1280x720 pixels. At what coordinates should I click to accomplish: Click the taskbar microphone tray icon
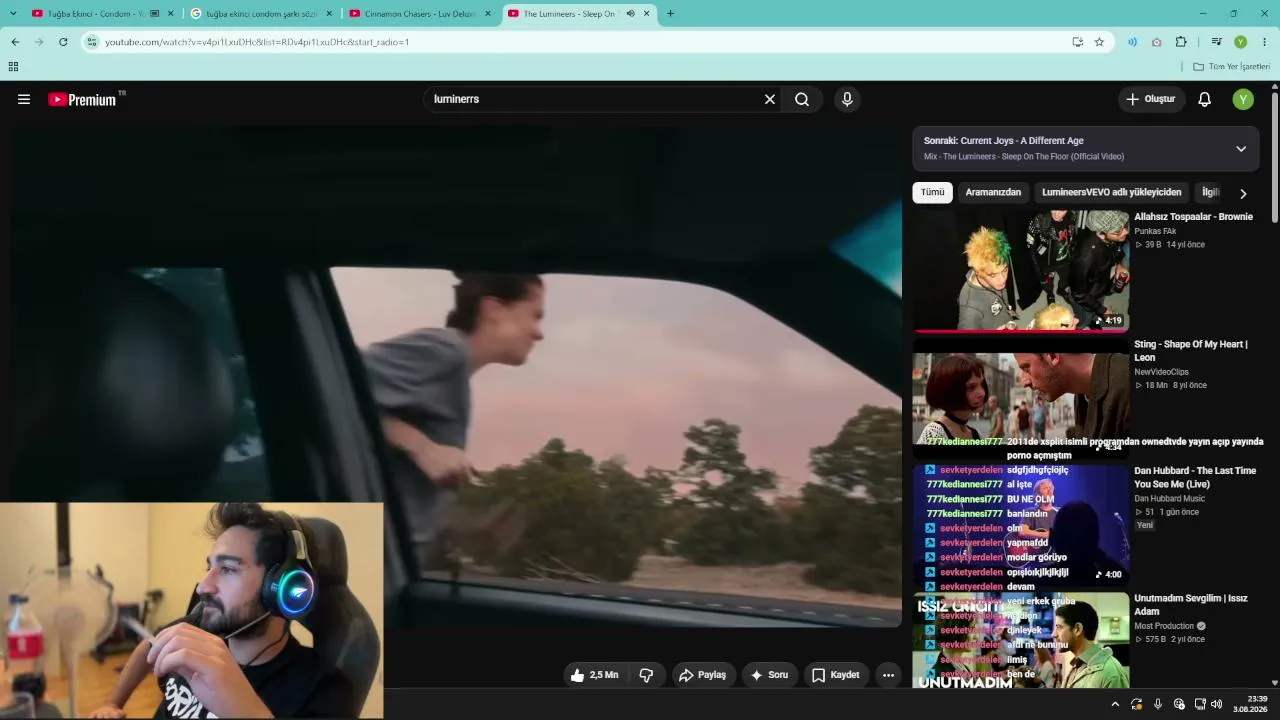point(1158,704)
